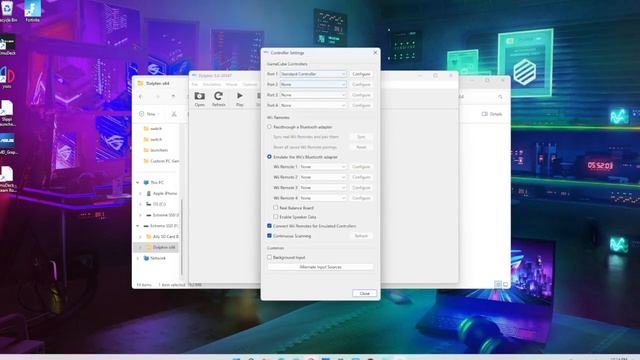Select the yuzu desktop icon

pyautogui.click(x=7, y=78)
